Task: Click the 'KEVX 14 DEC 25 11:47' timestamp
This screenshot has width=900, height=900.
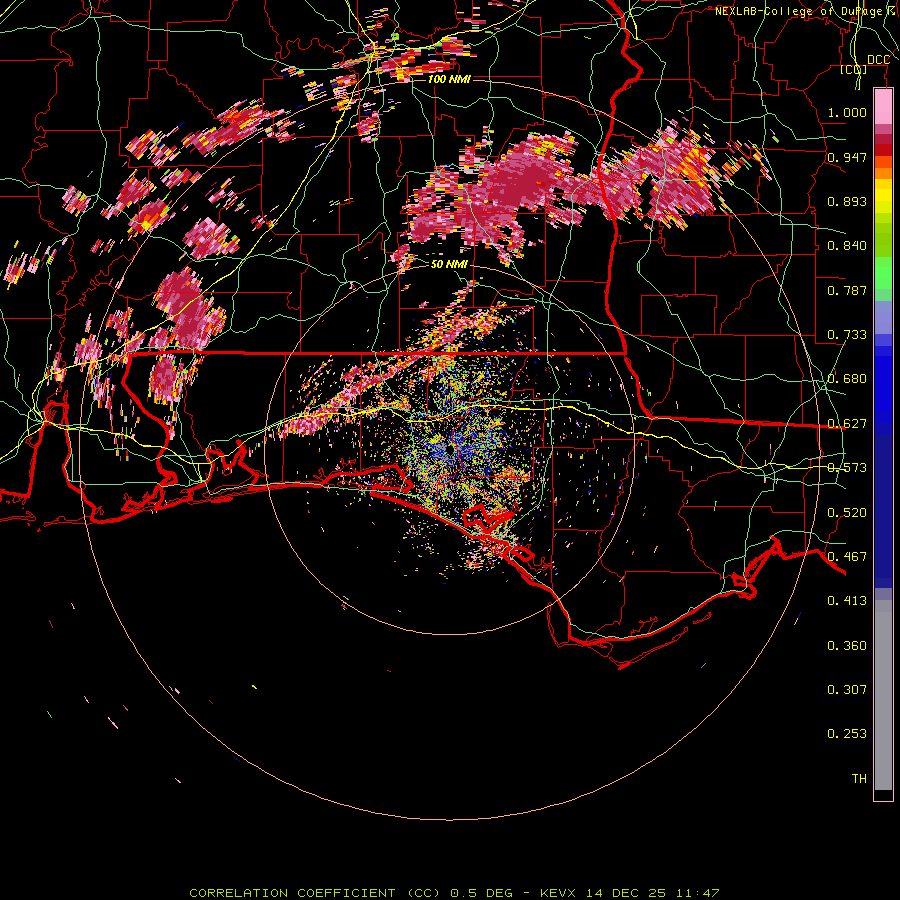Action: (x=630, y=893)
